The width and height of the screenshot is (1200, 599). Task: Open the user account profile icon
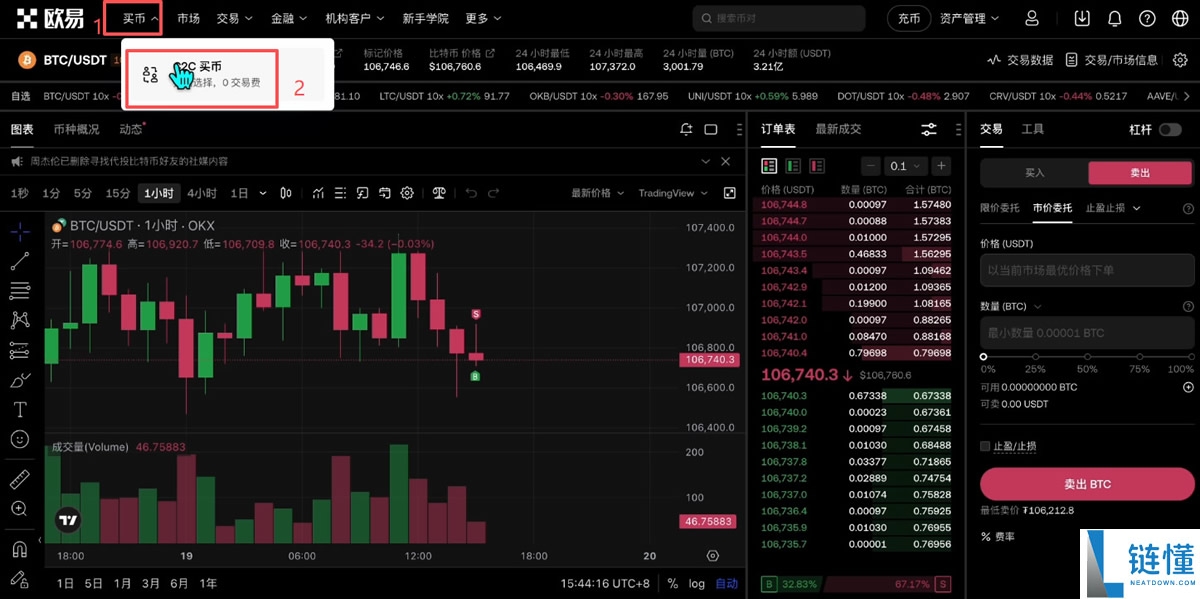1032,18
